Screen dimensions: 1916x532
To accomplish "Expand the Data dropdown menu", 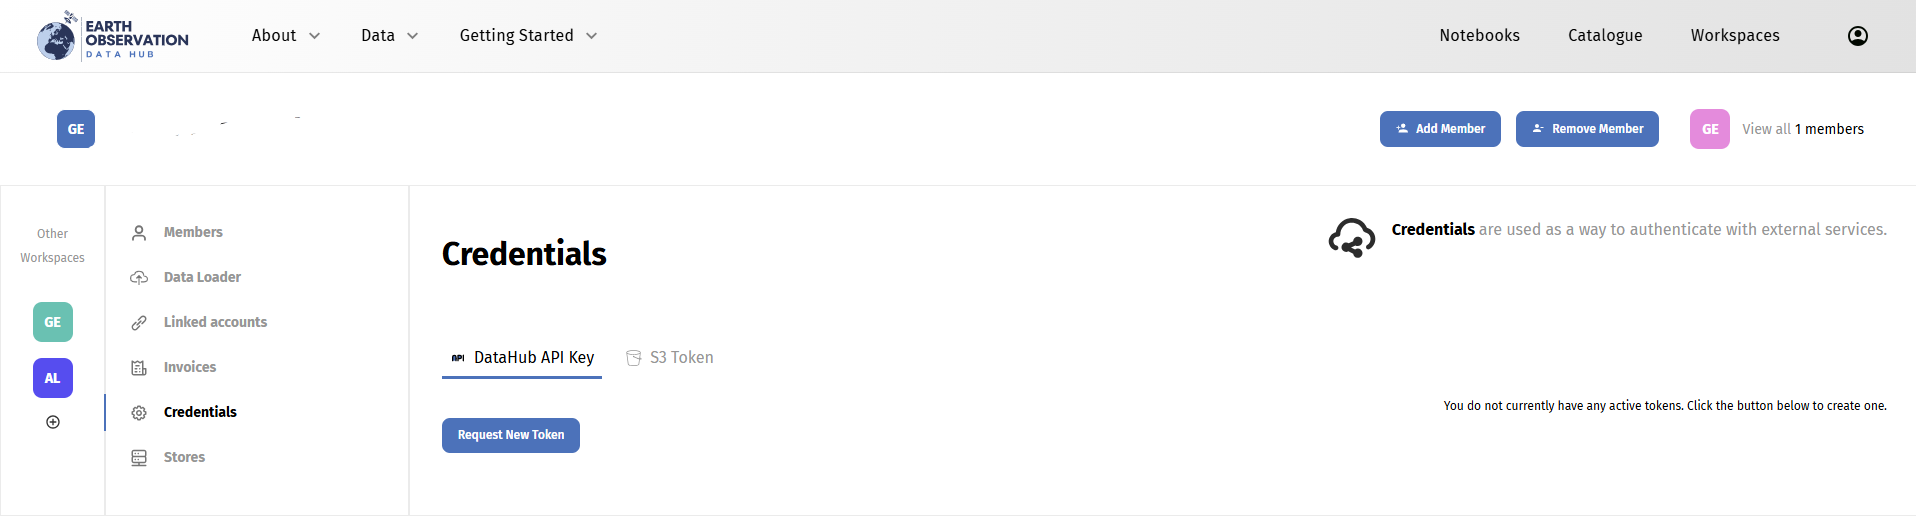I will click(389, 36).
